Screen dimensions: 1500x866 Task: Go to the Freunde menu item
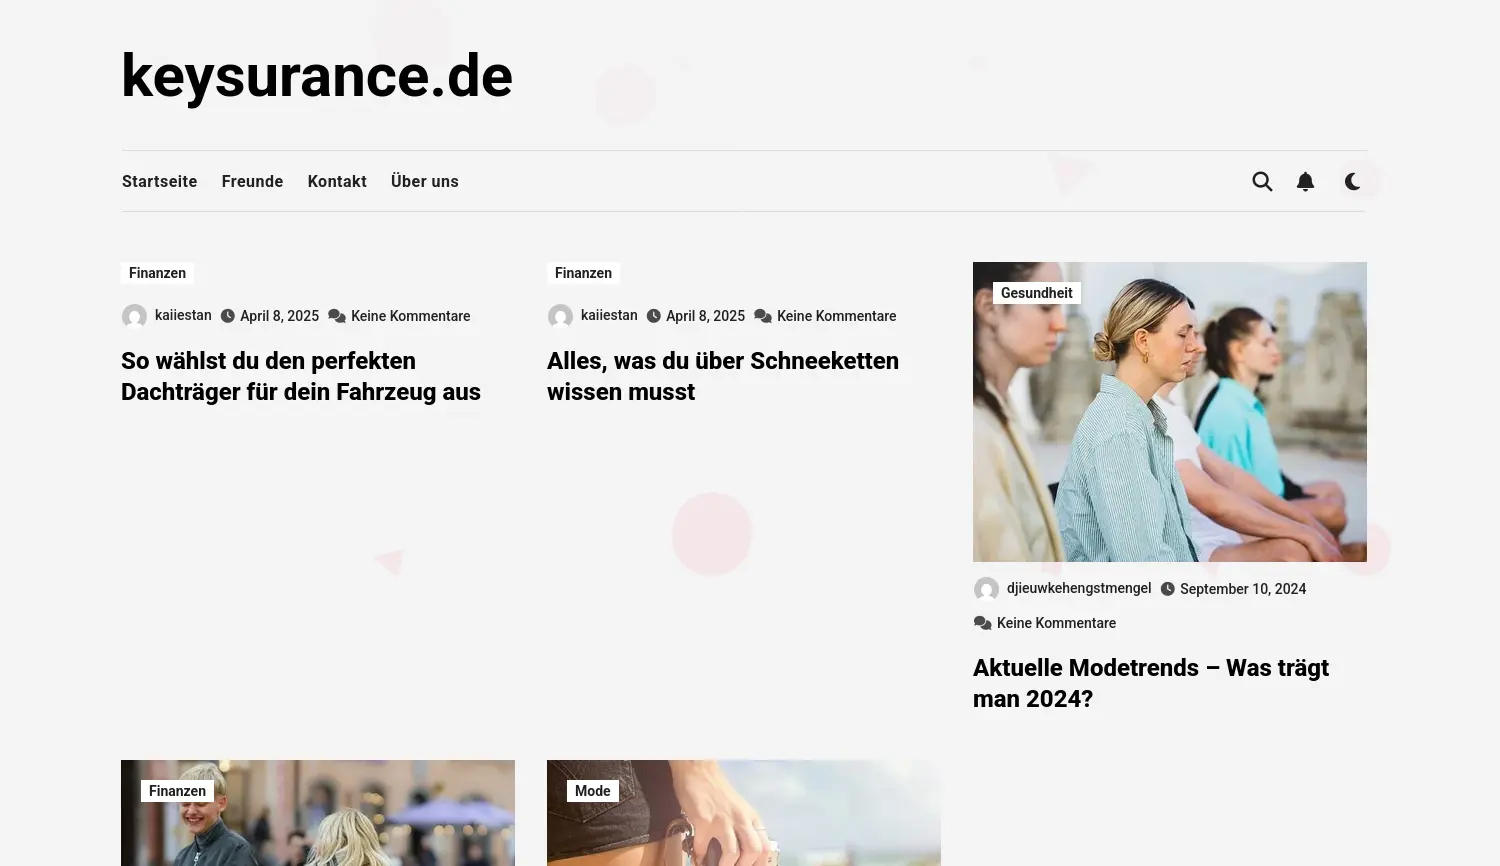click(252, 181)
